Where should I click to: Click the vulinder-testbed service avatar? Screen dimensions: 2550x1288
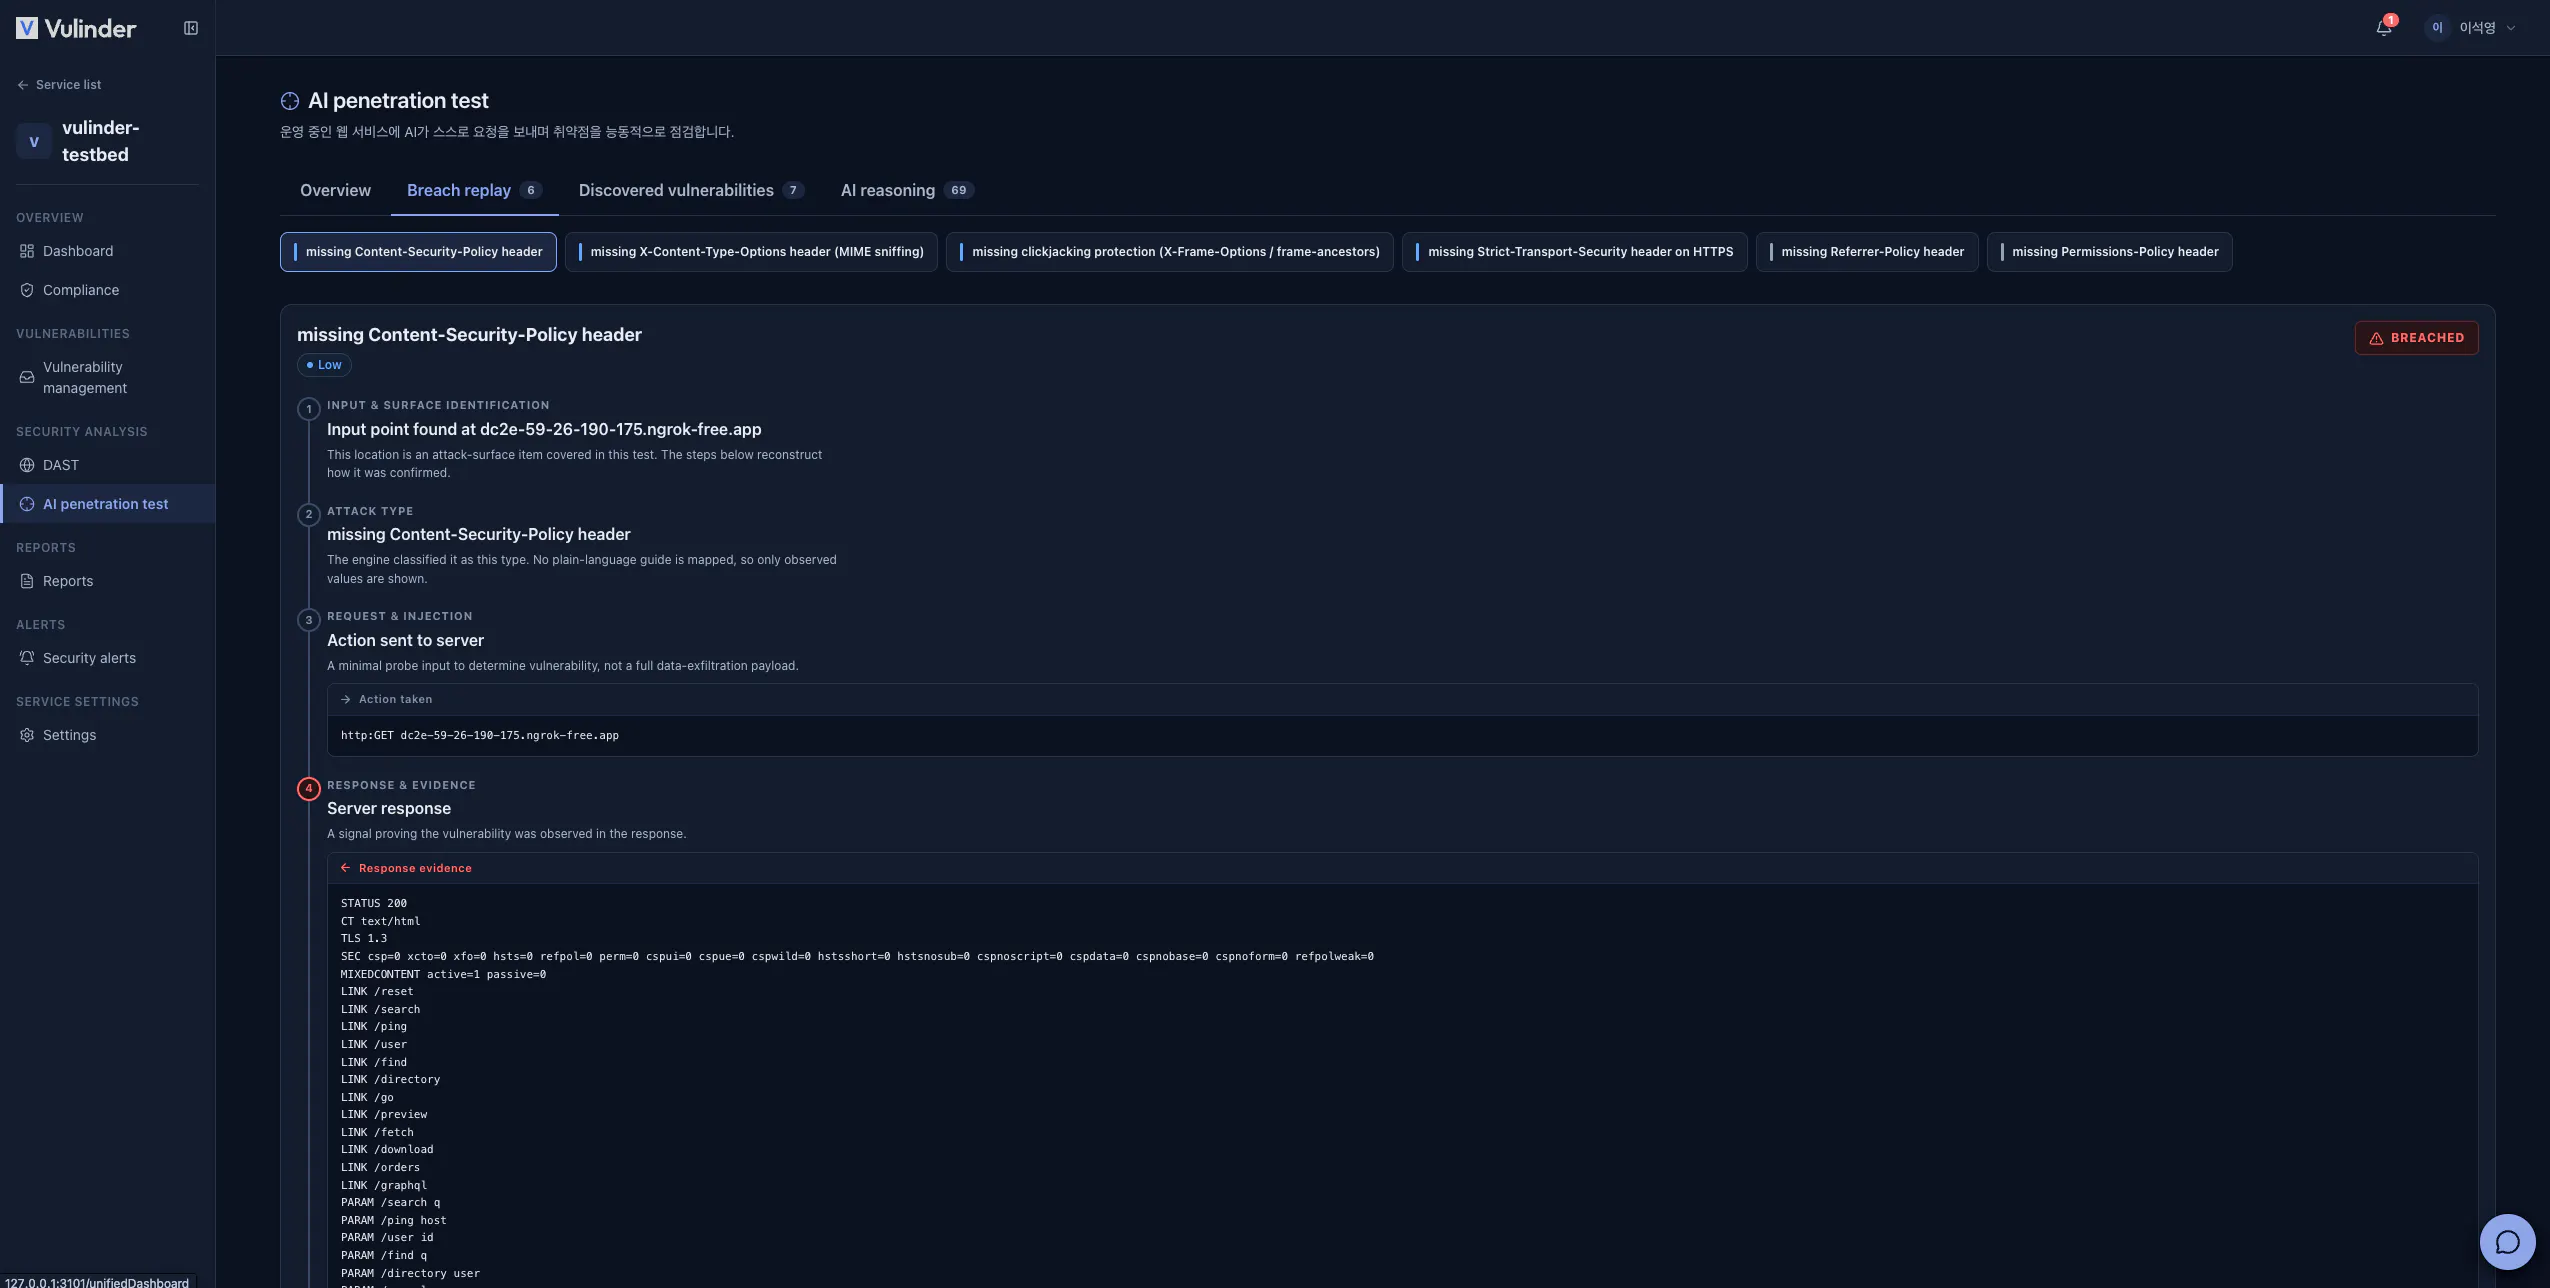pos(34,141)
